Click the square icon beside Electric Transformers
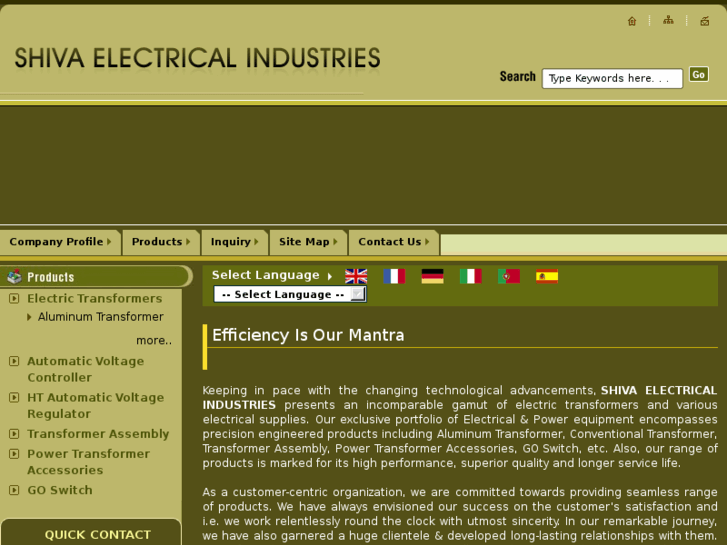Image resolution: width=727 pixels, height=545 pixels. [x=14, y=298]
